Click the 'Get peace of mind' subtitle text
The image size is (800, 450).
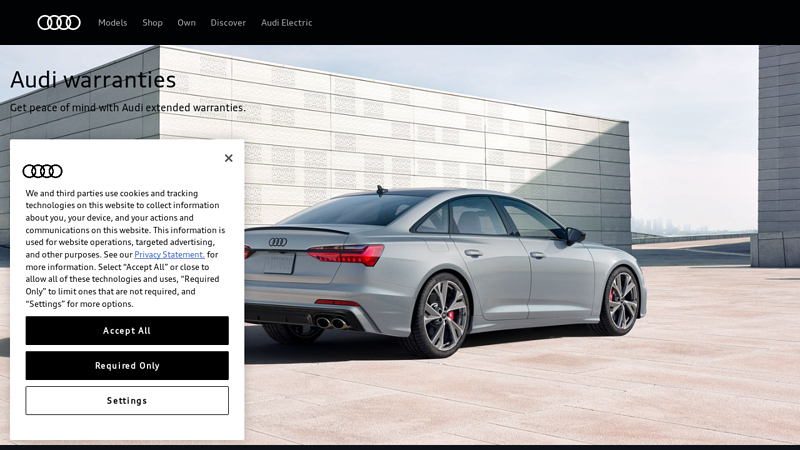click(128, 108)
